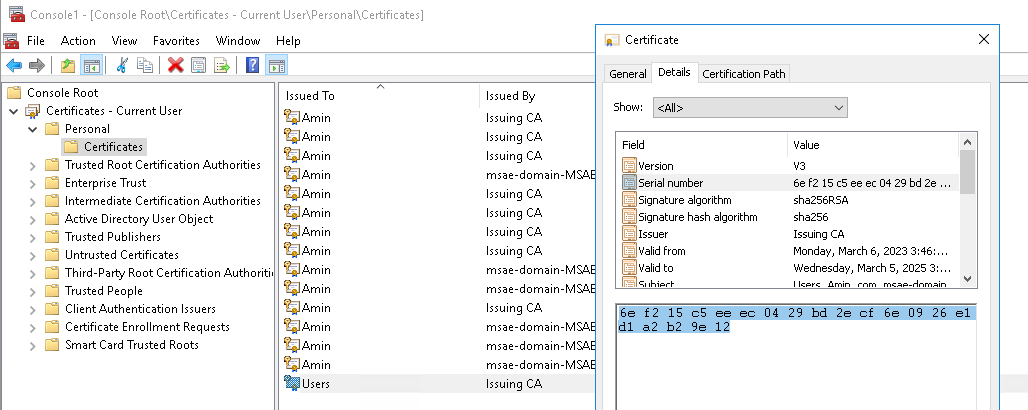Open the Action menu

(x=78, y=41)
